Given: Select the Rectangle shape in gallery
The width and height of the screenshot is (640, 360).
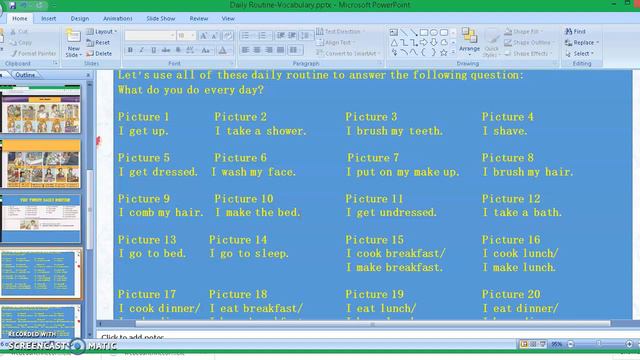Looking at the screenshot, I should click(424, 33).
